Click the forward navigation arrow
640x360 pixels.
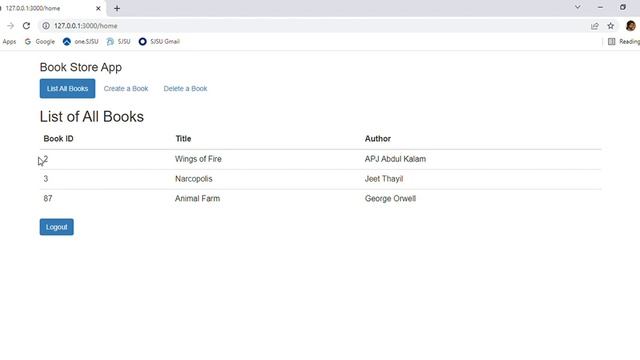point(10,26)
